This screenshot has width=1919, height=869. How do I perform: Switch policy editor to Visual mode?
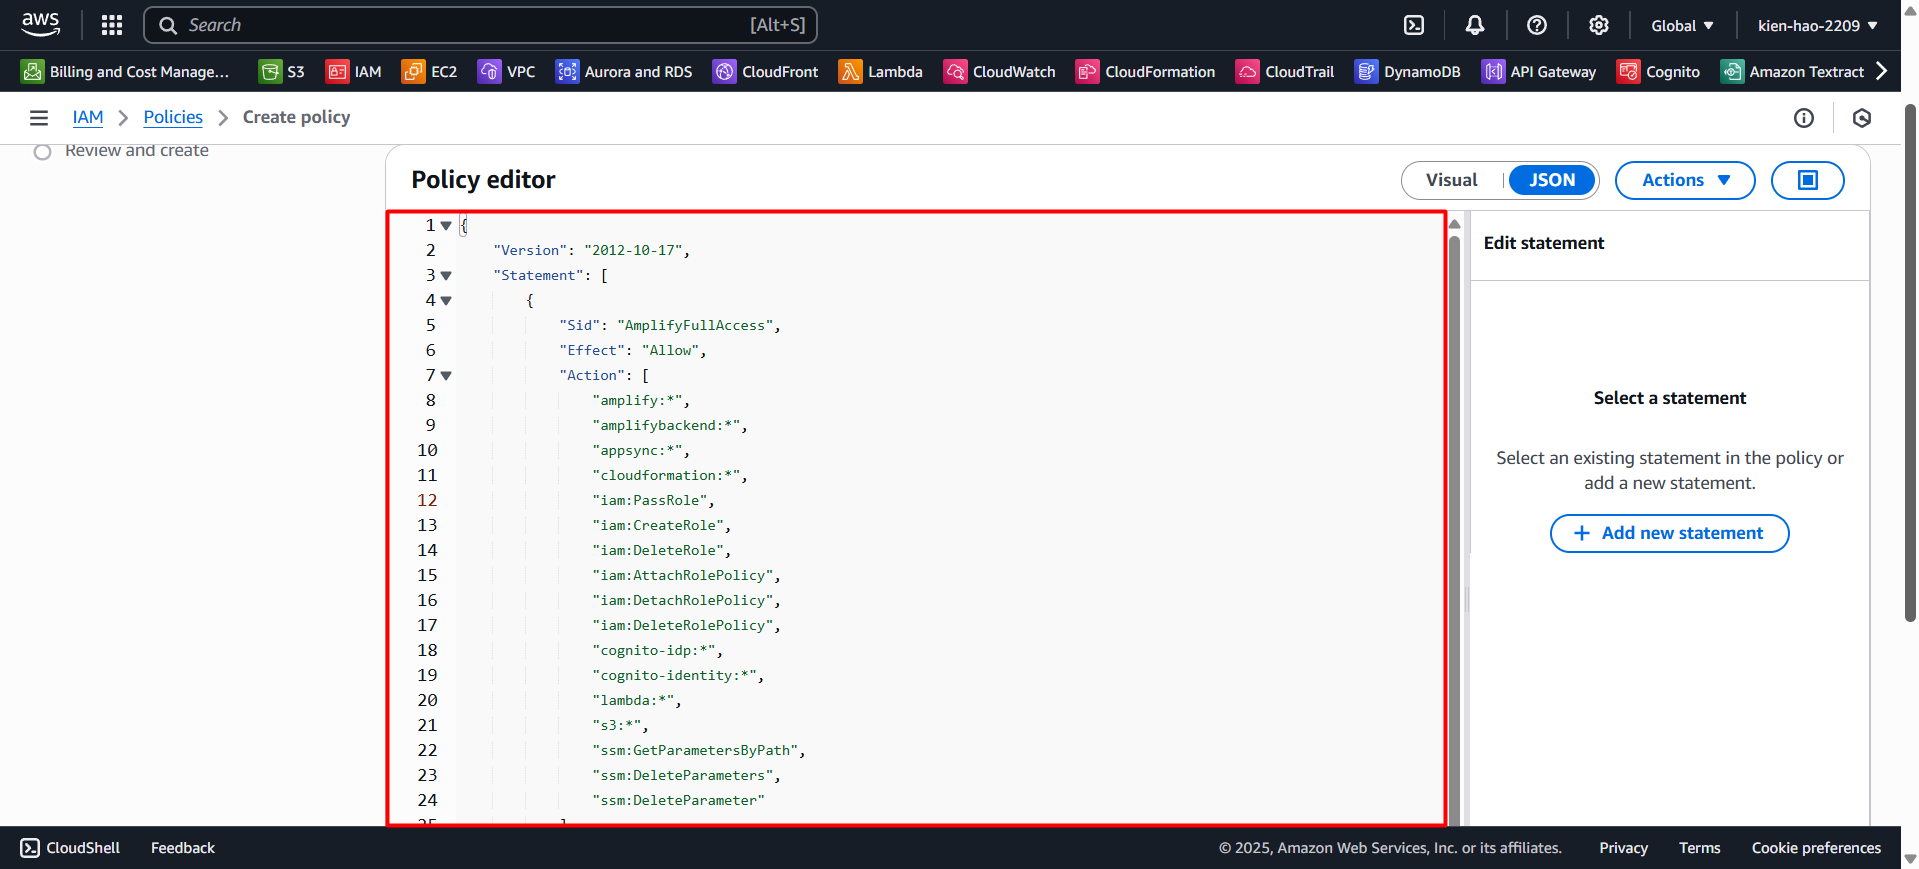tap(1451, 180)
